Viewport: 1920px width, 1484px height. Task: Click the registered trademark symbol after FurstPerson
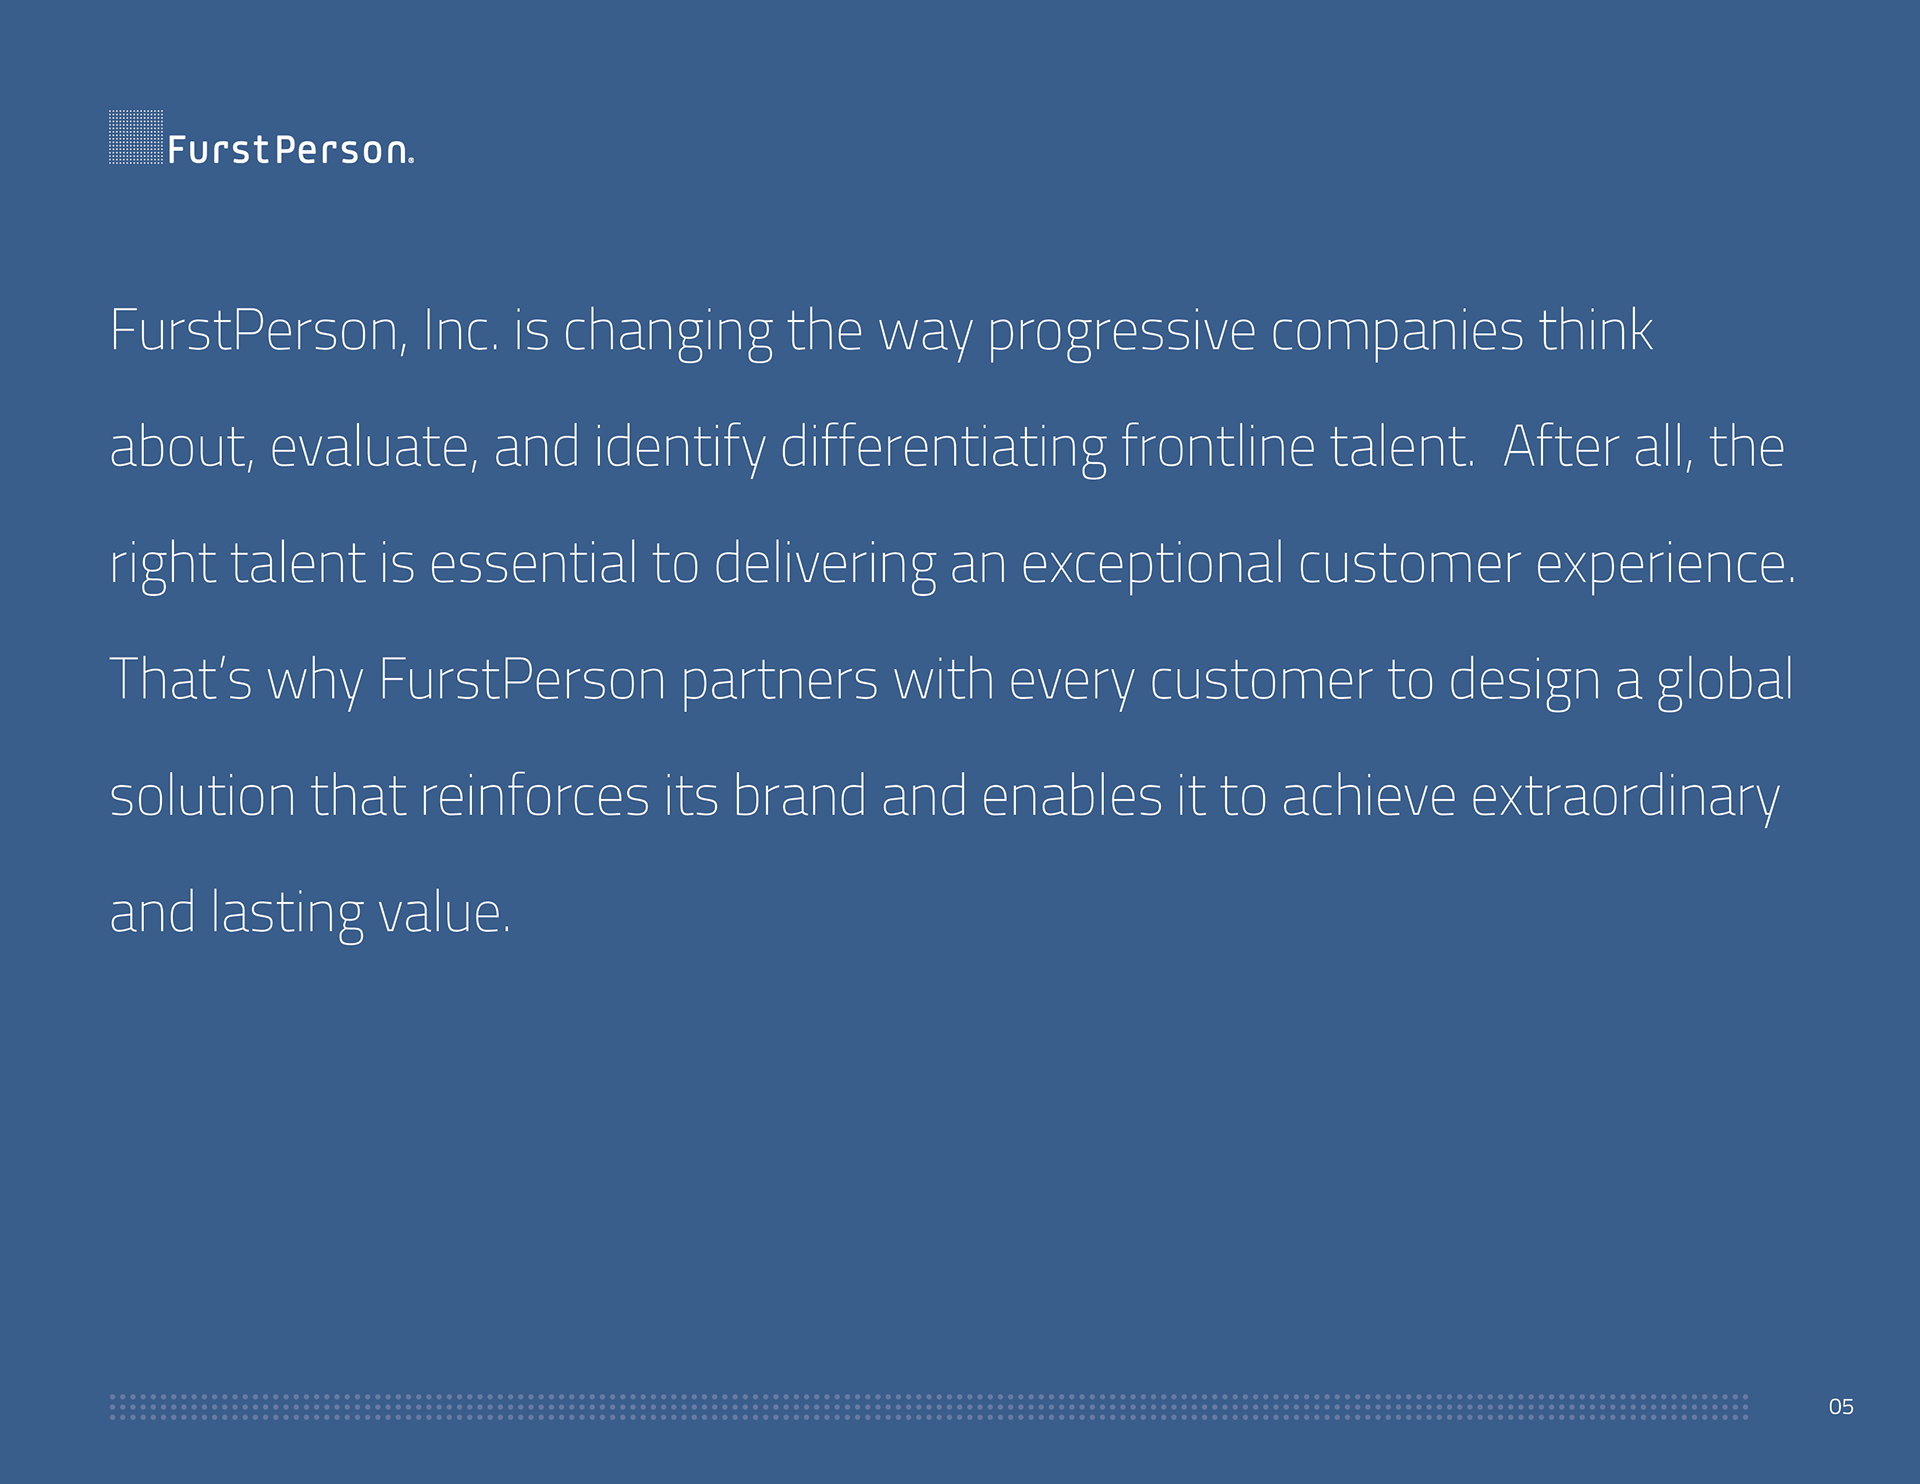[x=411, y=160]
